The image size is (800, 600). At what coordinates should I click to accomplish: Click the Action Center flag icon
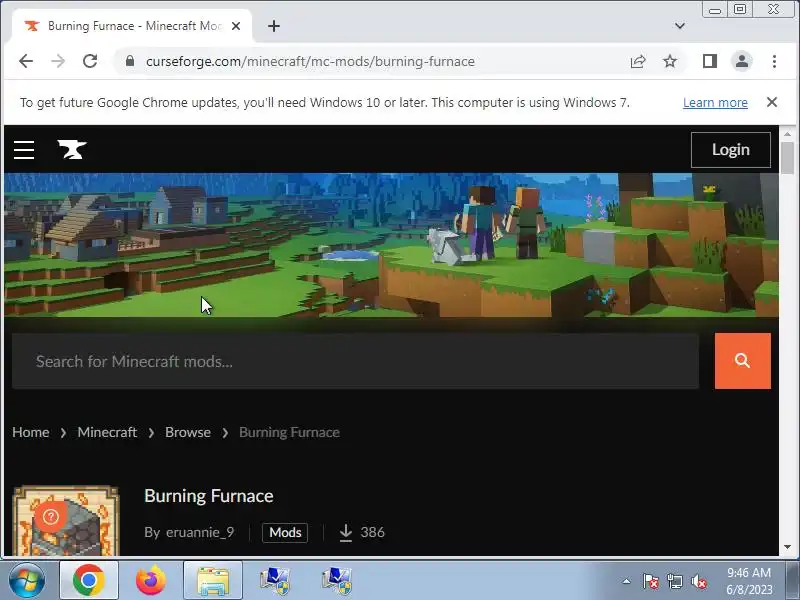651,581
